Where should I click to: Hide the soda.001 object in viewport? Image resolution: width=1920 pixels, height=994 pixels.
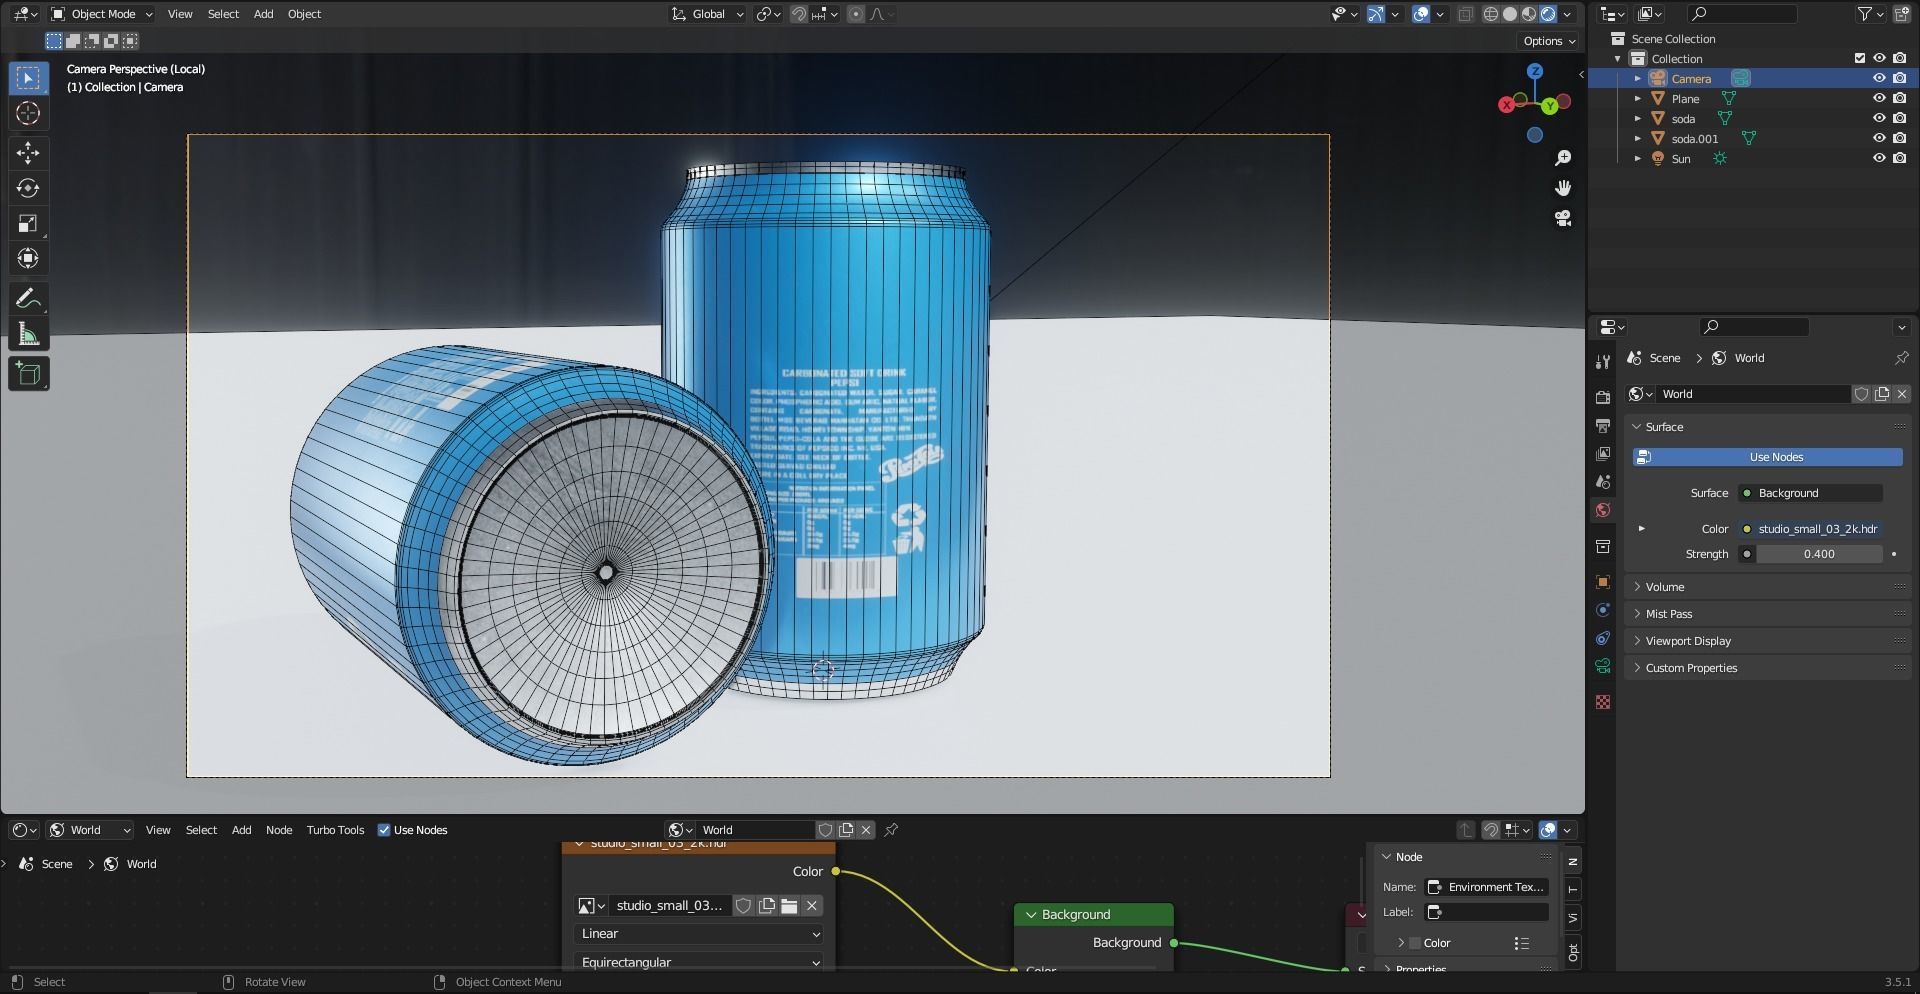coord(1879,138)
